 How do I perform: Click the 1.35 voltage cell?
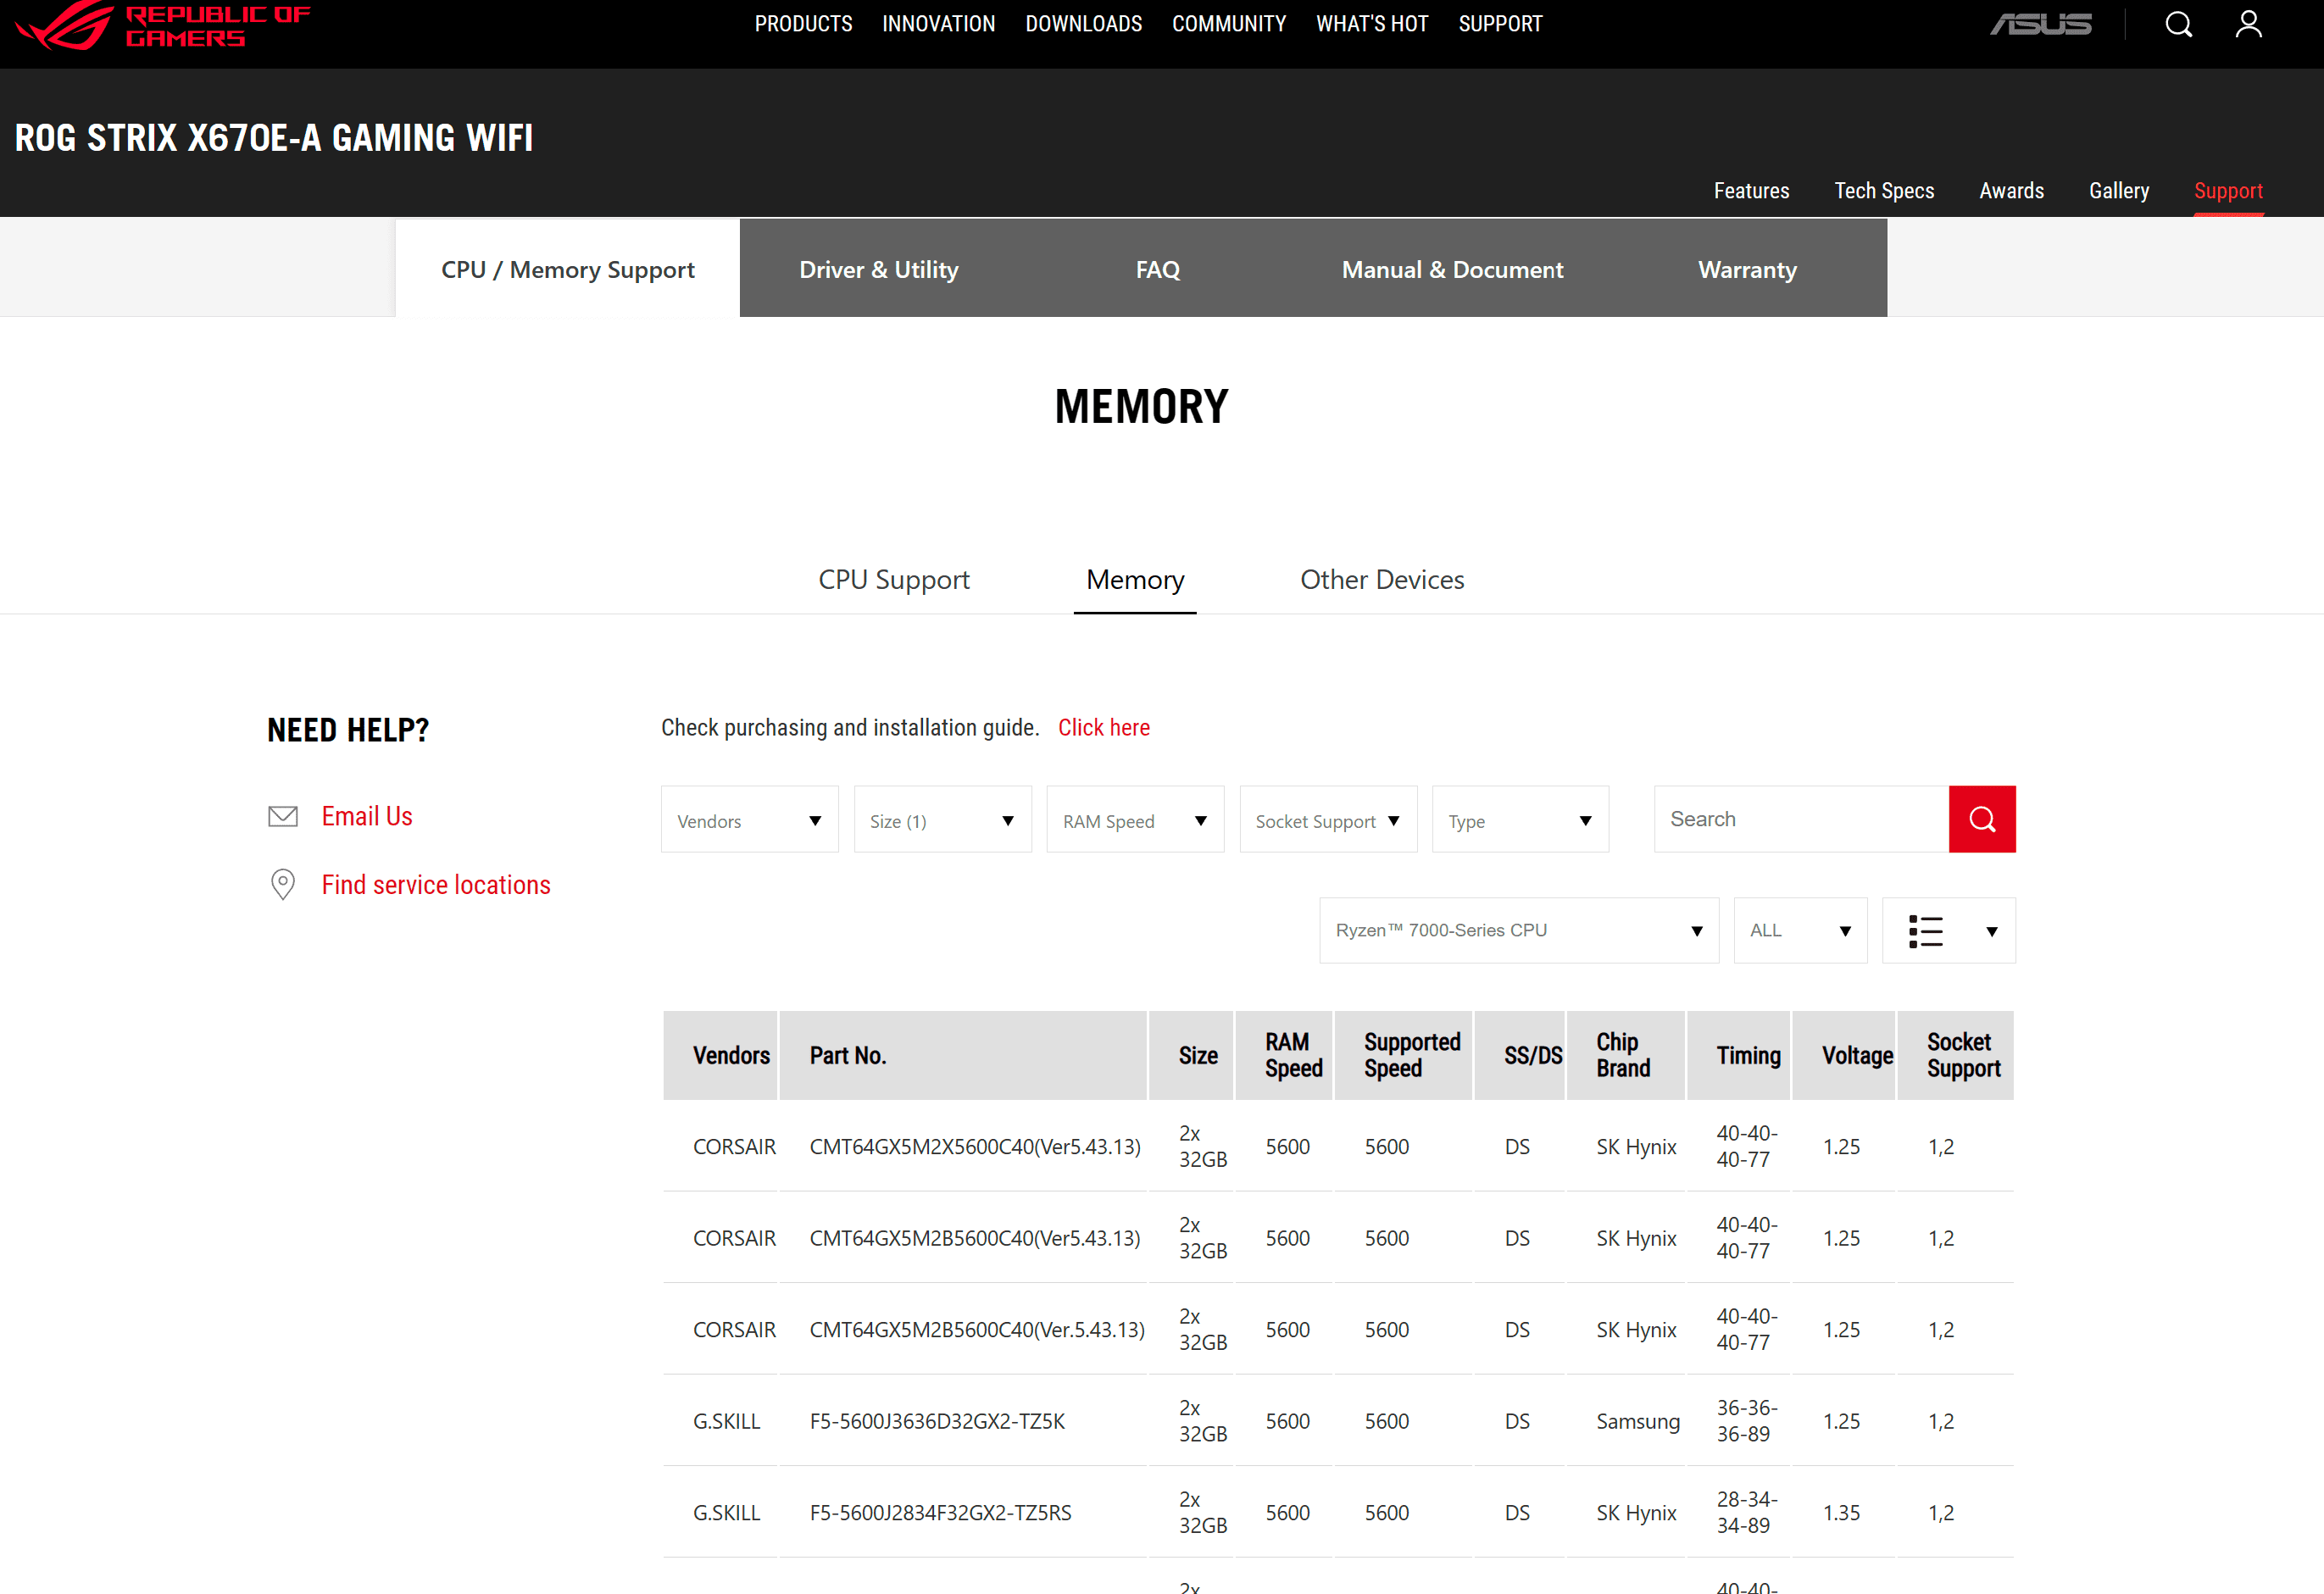click(x=1841, y=1513)
